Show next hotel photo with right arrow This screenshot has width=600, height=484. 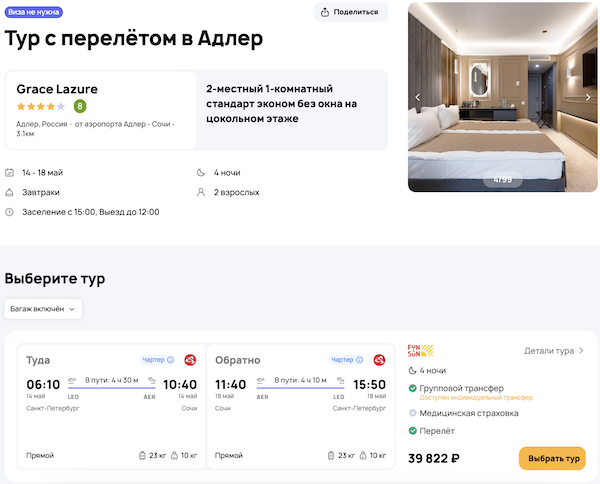pyautogui.click(x=589, y=97)
